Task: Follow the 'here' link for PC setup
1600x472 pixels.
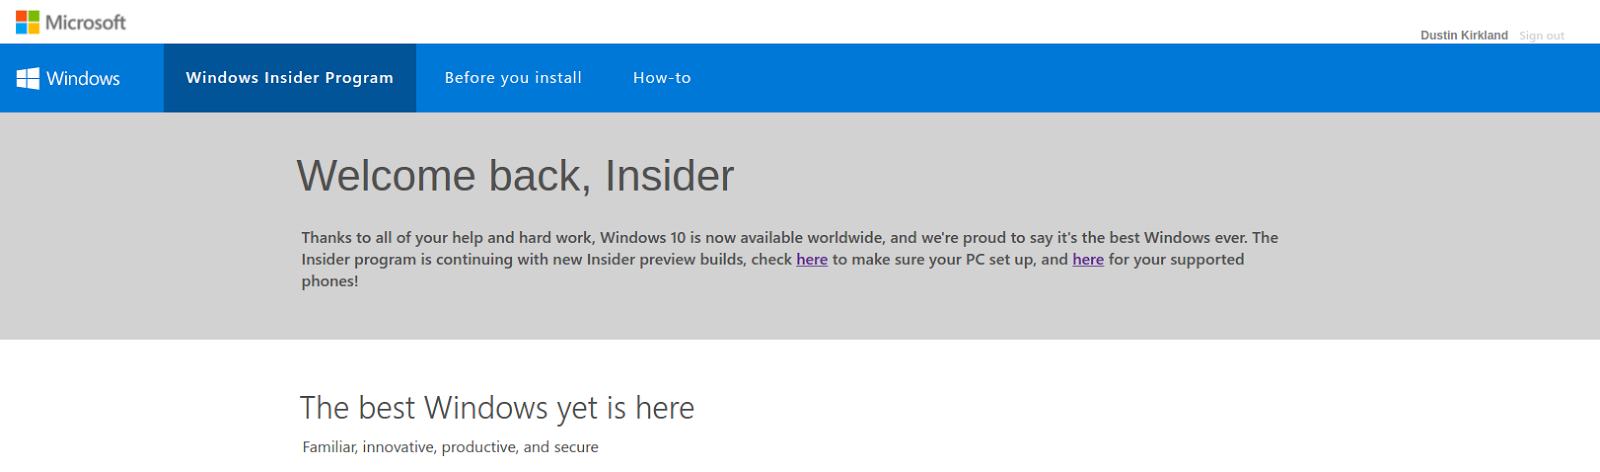Action: [812, 260]
